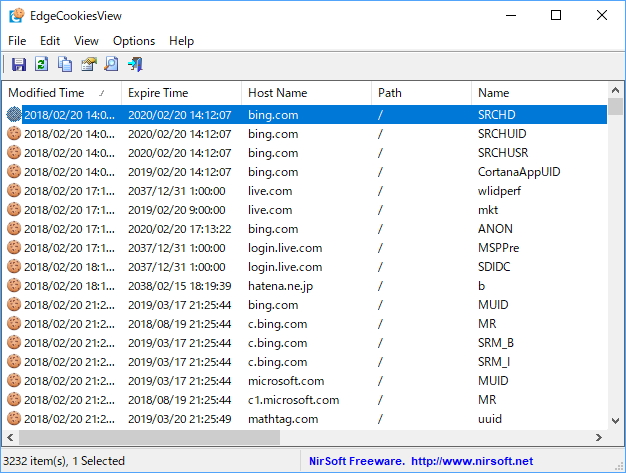Click the cookie icon of the CortanaAppUID row
This screenshot has width=626, height=473.
(x=14, y=171)
